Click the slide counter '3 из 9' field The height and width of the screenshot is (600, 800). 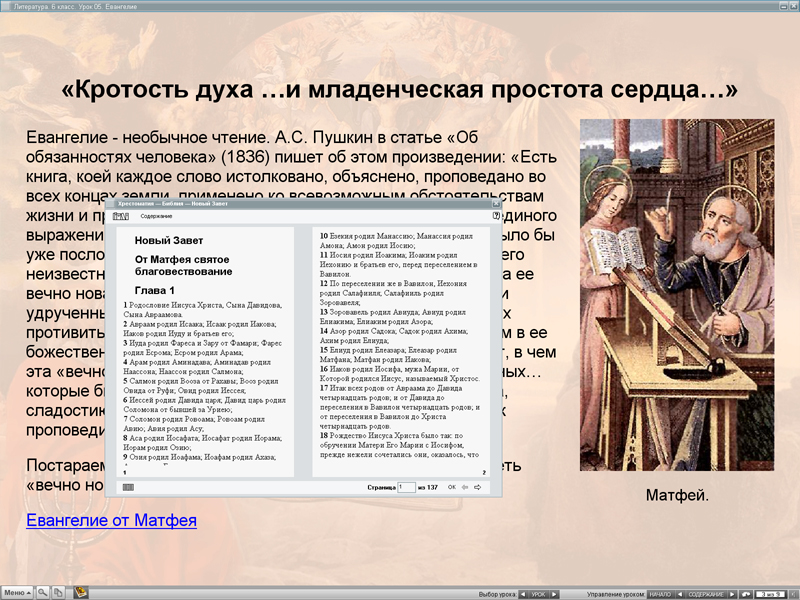[772, 593]
